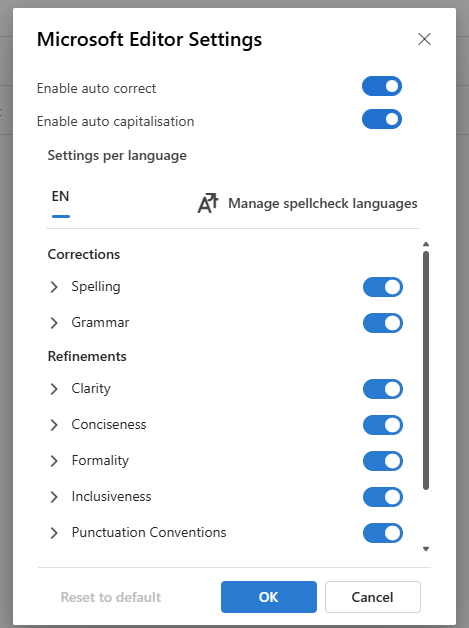Close the Microsoft Editor Settings dialog
This screenshot has width=469, height=628.
pos(424,39)
